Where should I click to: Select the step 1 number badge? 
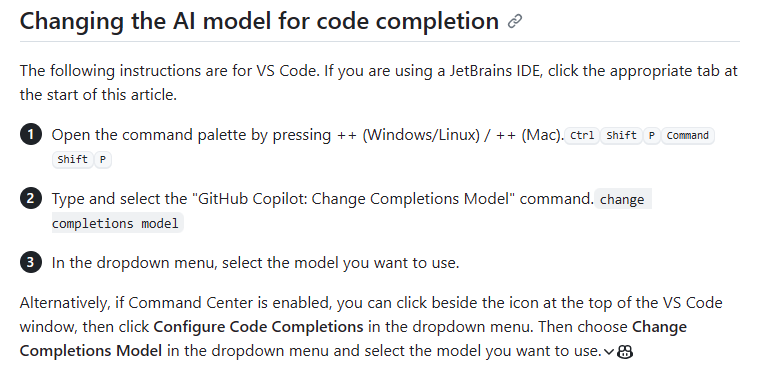pos(30,135)
